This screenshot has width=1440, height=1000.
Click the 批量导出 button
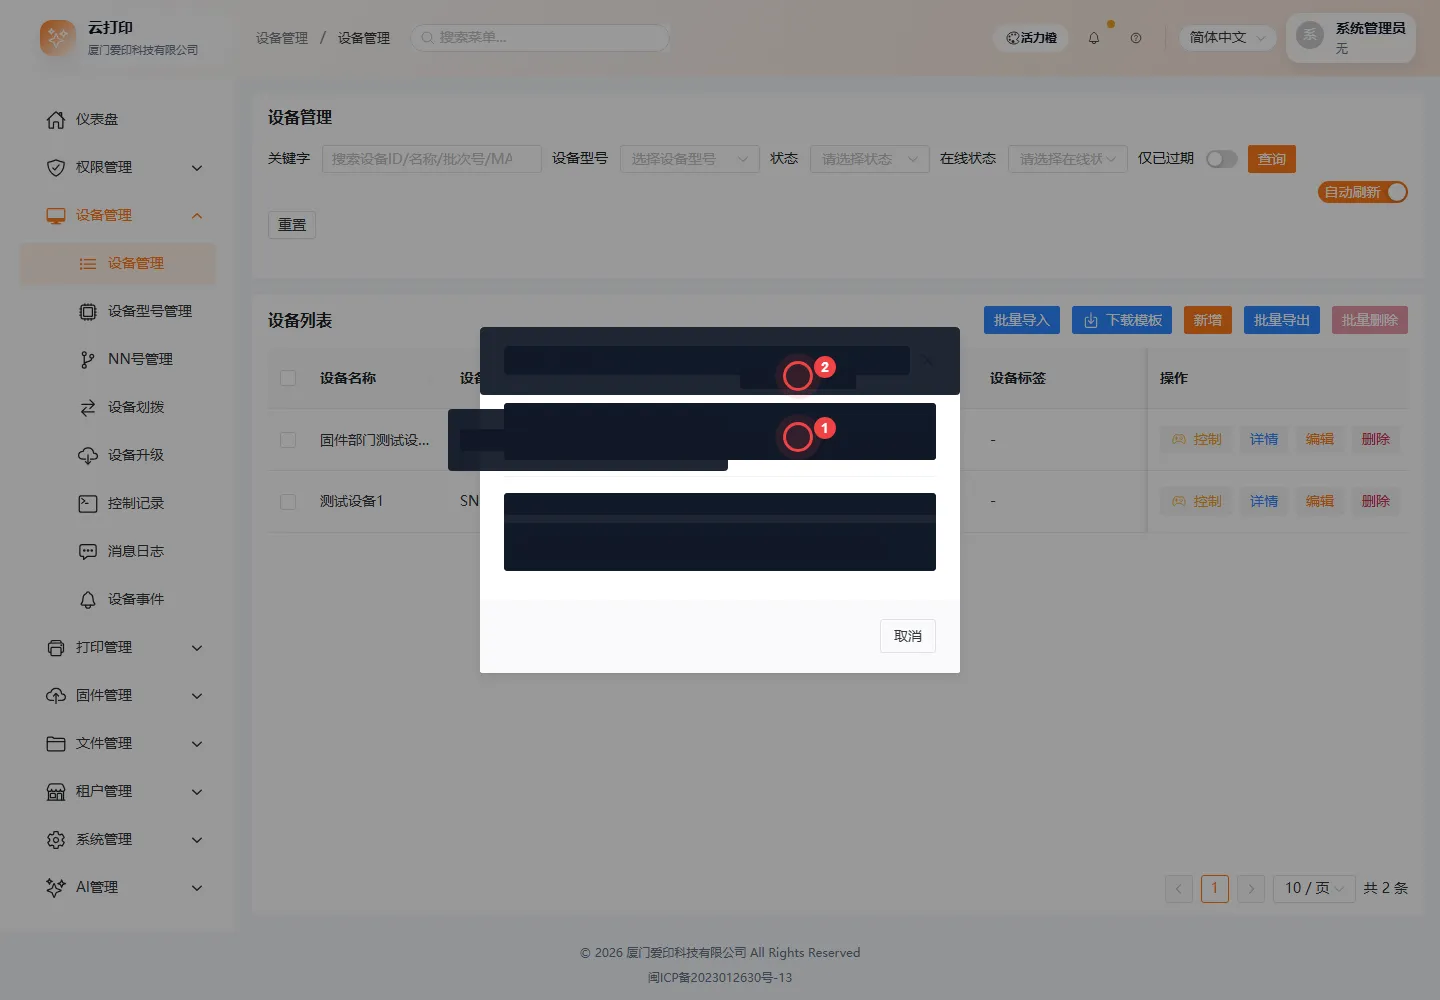tap(1282, 320)
